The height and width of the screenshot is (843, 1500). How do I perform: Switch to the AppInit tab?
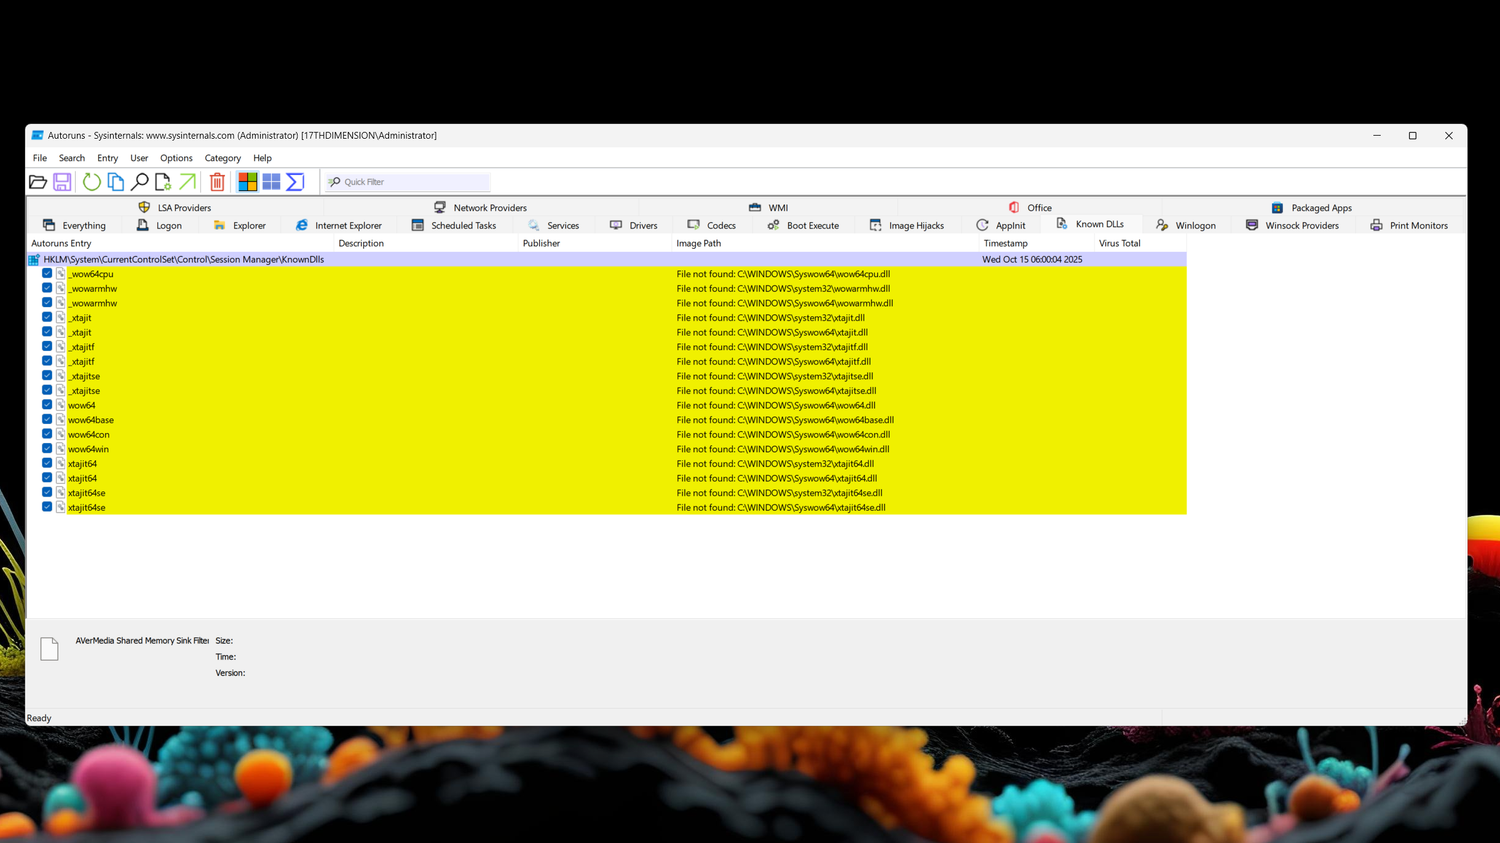point(1001,225)
